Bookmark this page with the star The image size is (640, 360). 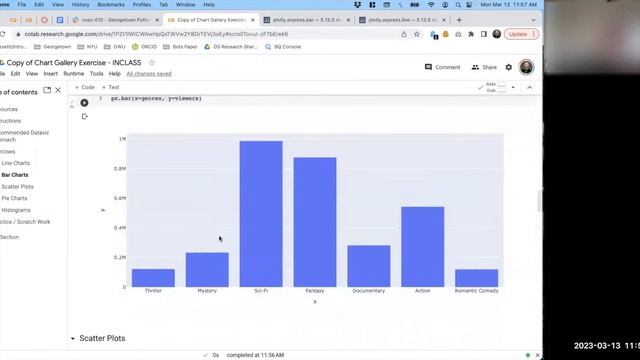417,34
